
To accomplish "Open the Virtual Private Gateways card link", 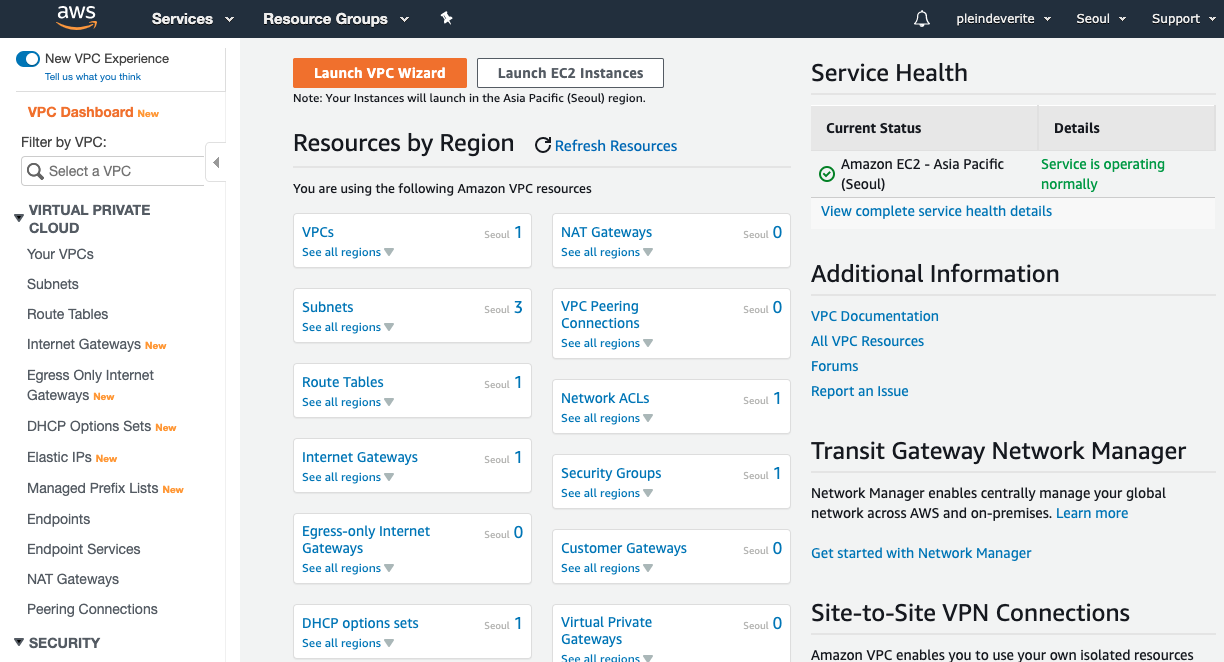I will pyautogui.click(x=606, y=630).
